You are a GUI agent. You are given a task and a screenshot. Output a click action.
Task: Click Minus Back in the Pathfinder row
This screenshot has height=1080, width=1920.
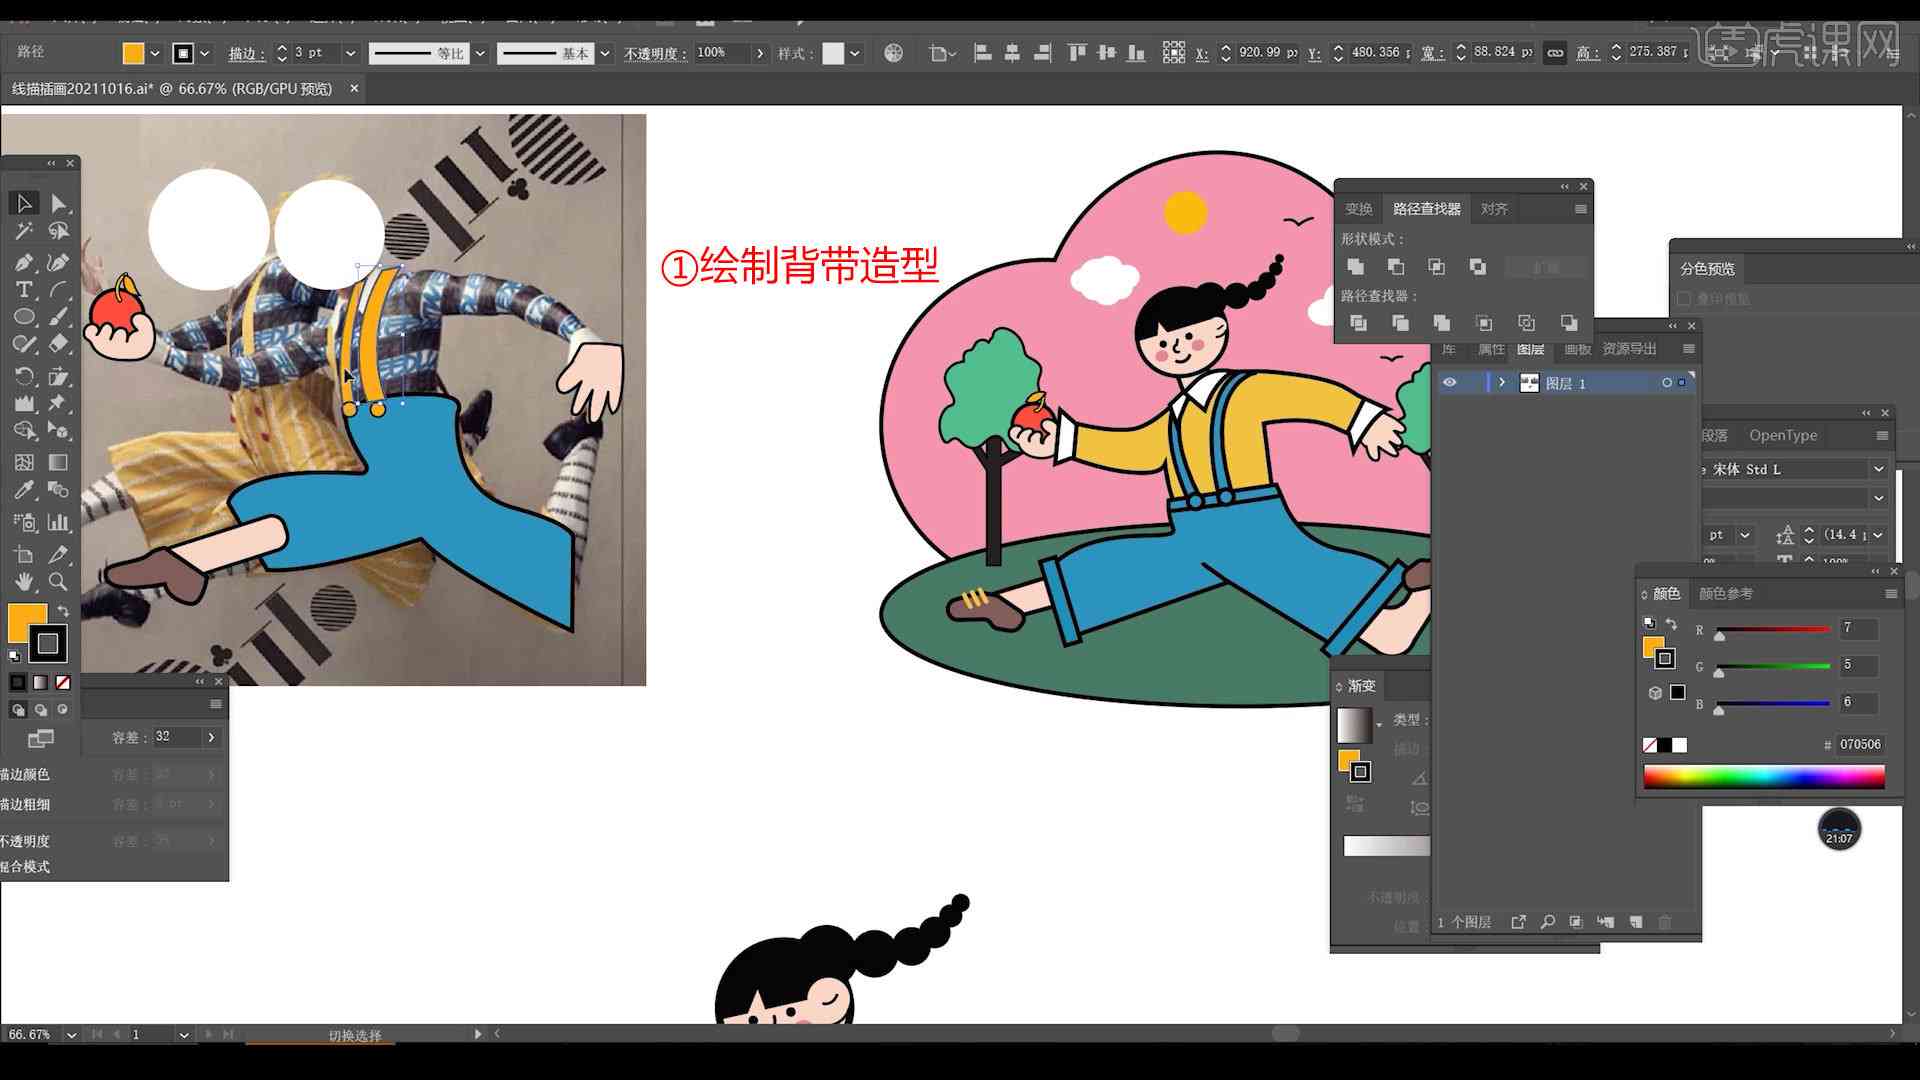1568,323
